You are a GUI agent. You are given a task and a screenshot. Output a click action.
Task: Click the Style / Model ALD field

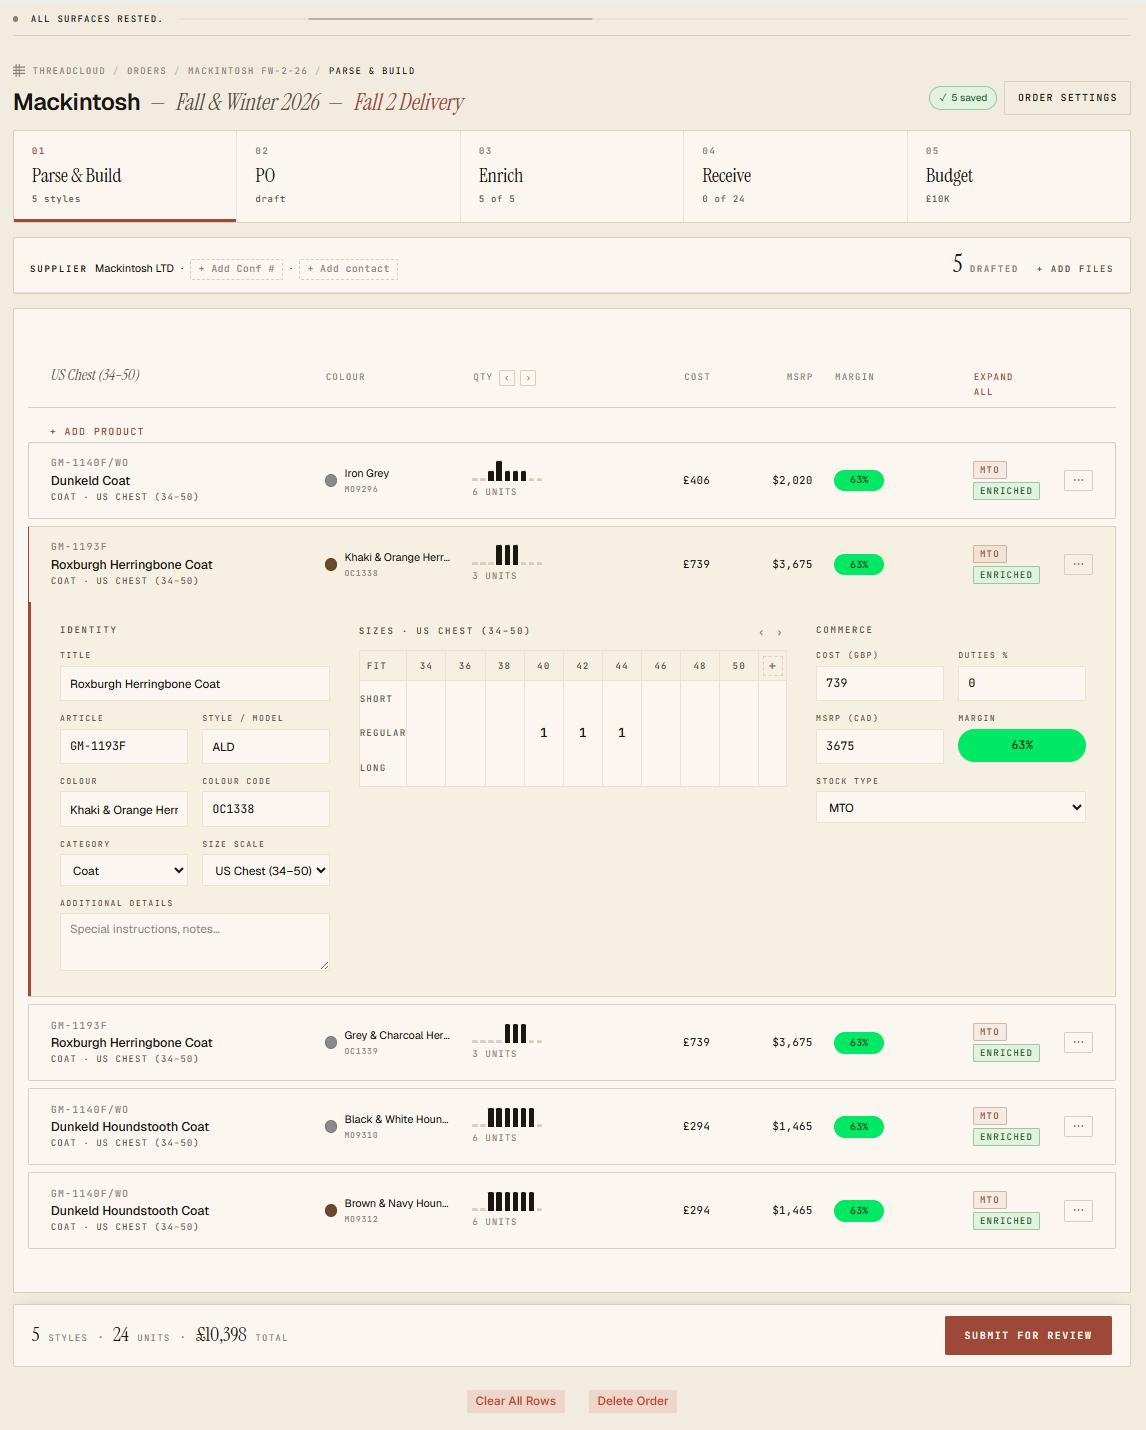point(266,746)
